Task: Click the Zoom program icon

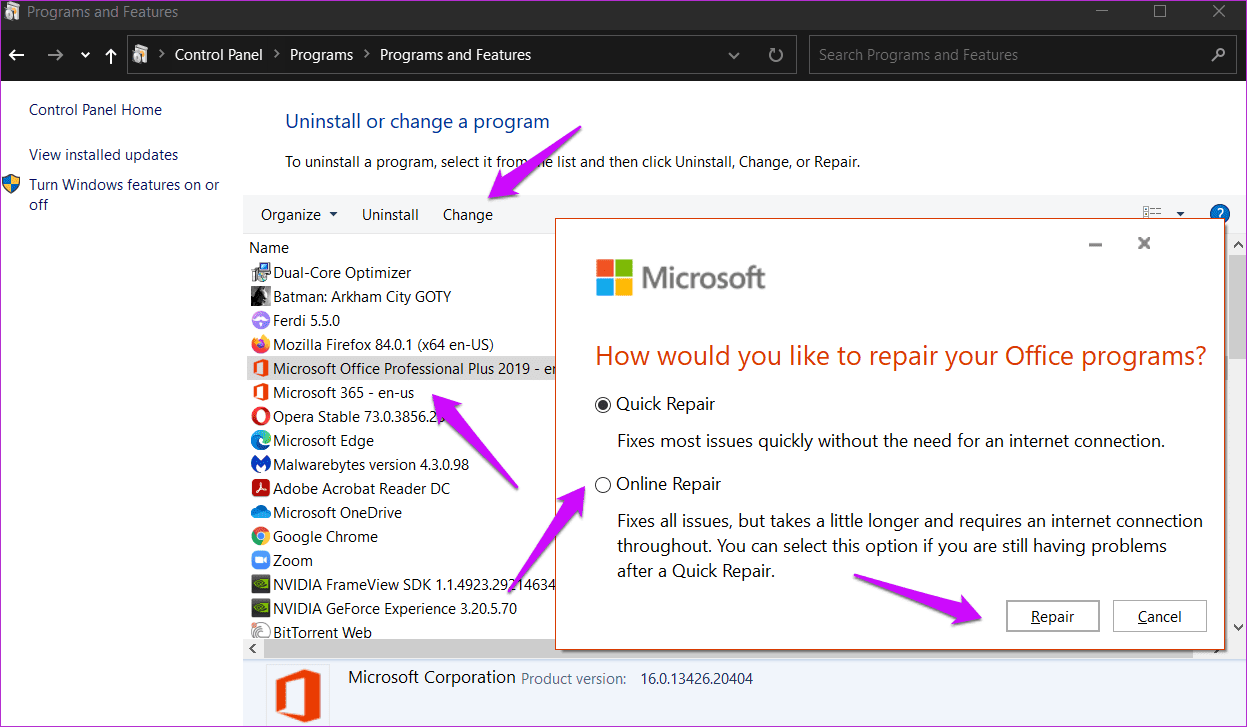Action: [x=260, y=560]
